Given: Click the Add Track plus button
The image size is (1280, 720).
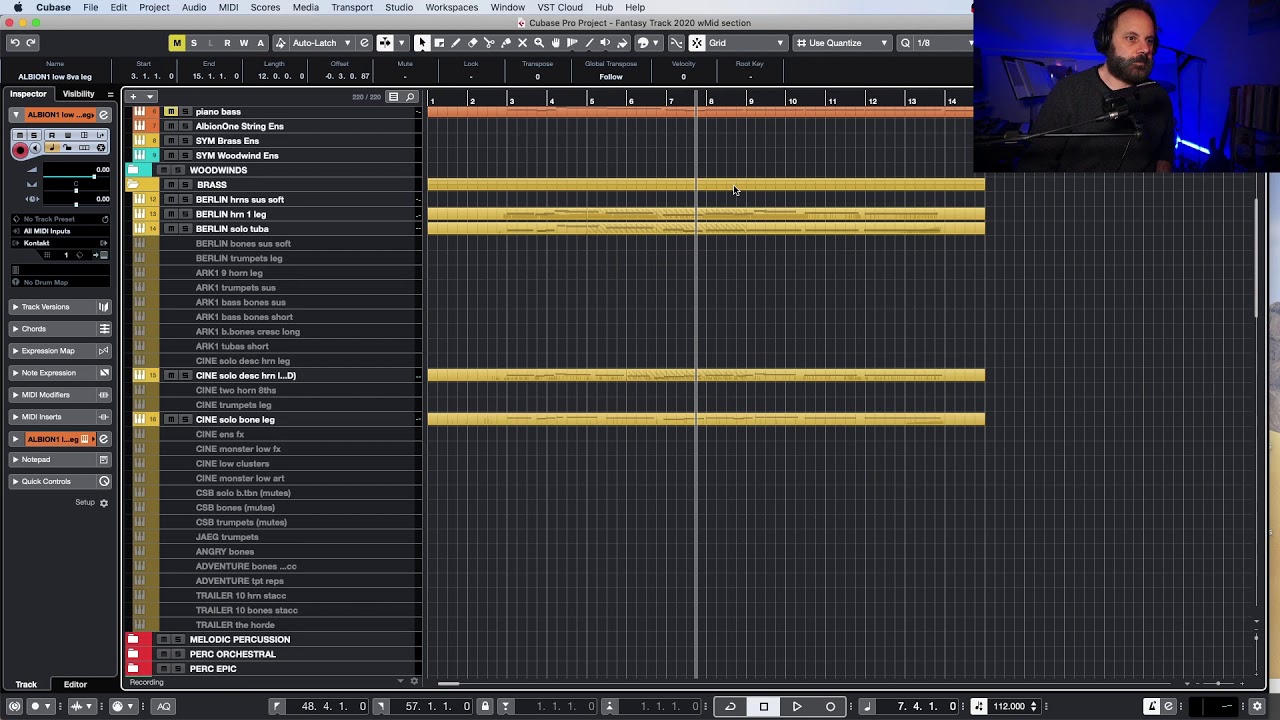Looking at the screenshot, I should pyautogui.click(x=133, y=97).
